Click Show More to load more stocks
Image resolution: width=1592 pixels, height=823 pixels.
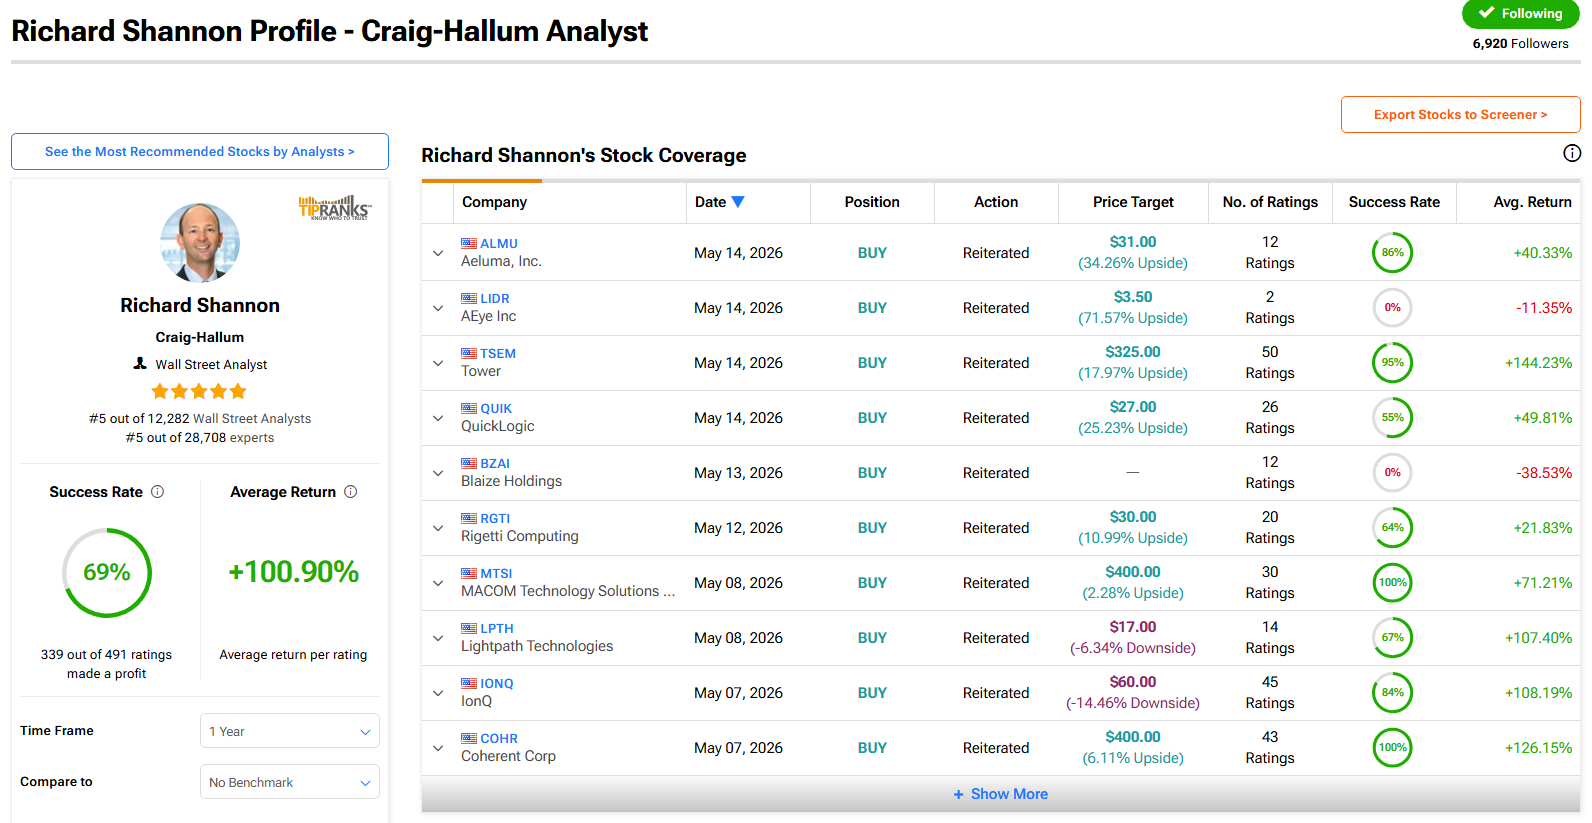pyautogui.click(x=1000, y=794)
